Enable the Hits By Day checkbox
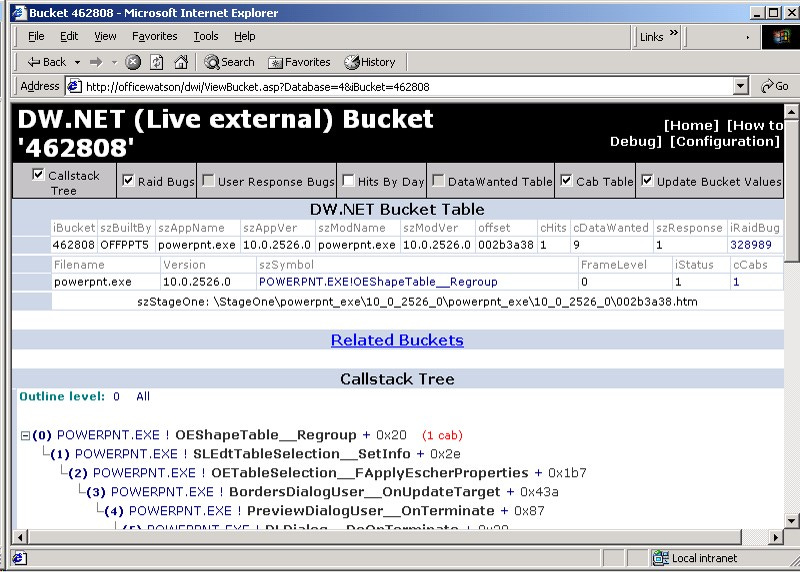The image size is (800, 572). tap(348, 180)
